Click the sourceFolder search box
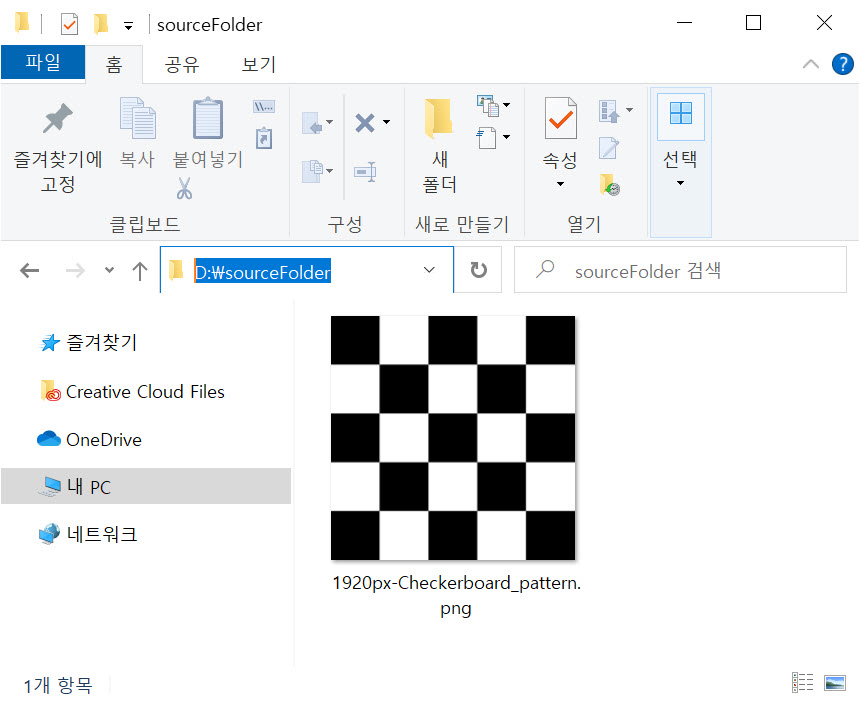Image resolution: width=860 pixels, height=703 pixels. (x=680, y=270)
